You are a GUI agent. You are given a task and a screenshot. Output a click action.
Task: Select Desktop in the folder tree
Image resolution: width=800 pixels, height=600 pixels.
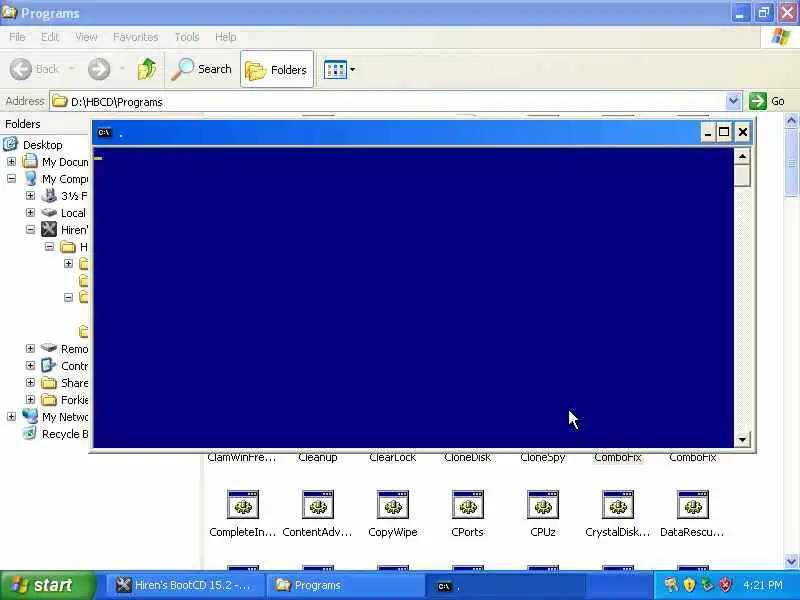pos(42,145)
